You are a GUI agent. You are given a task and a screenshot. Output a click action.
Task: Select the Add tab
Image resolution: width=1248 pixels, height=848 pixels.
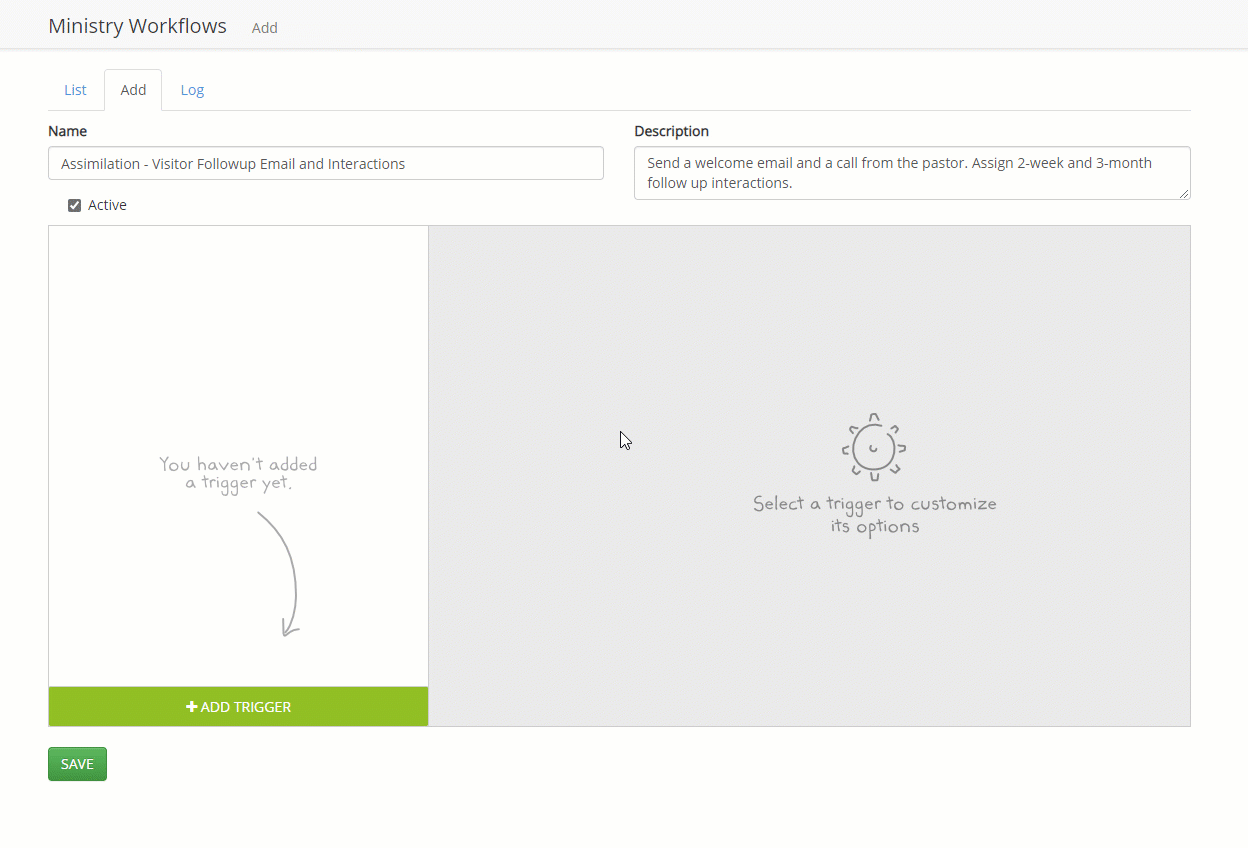pos(133,90)
